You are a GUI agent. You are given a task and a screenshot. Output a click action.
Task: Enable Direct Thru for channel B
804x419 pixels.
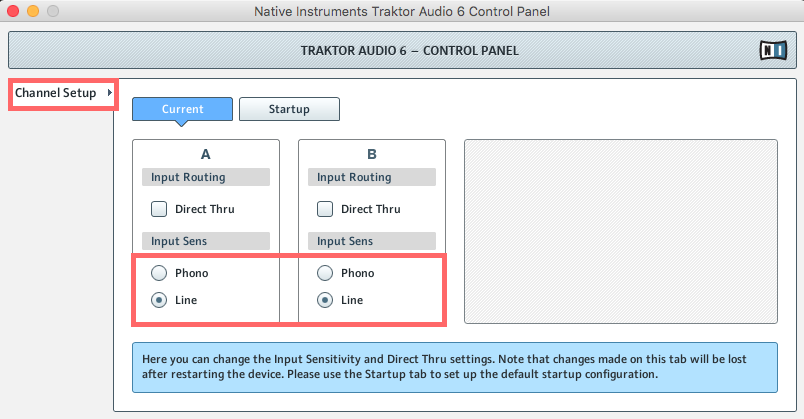tap(325, 209)
